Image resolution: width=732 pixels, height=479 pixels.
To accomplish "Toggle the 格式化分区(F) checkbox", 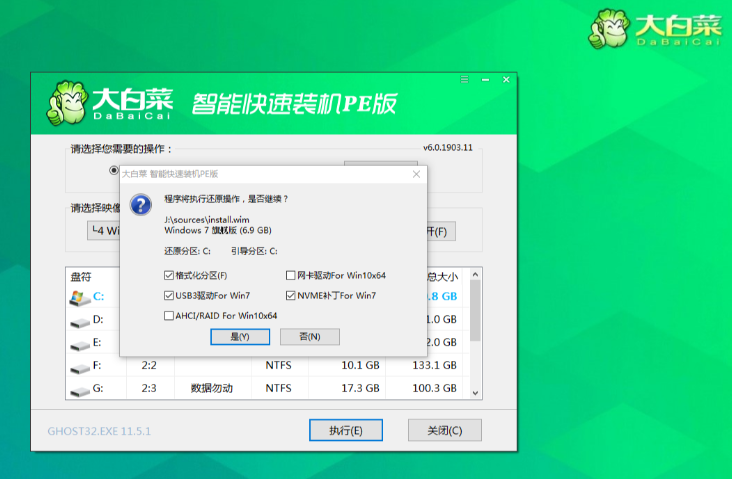I will (169, 275).
